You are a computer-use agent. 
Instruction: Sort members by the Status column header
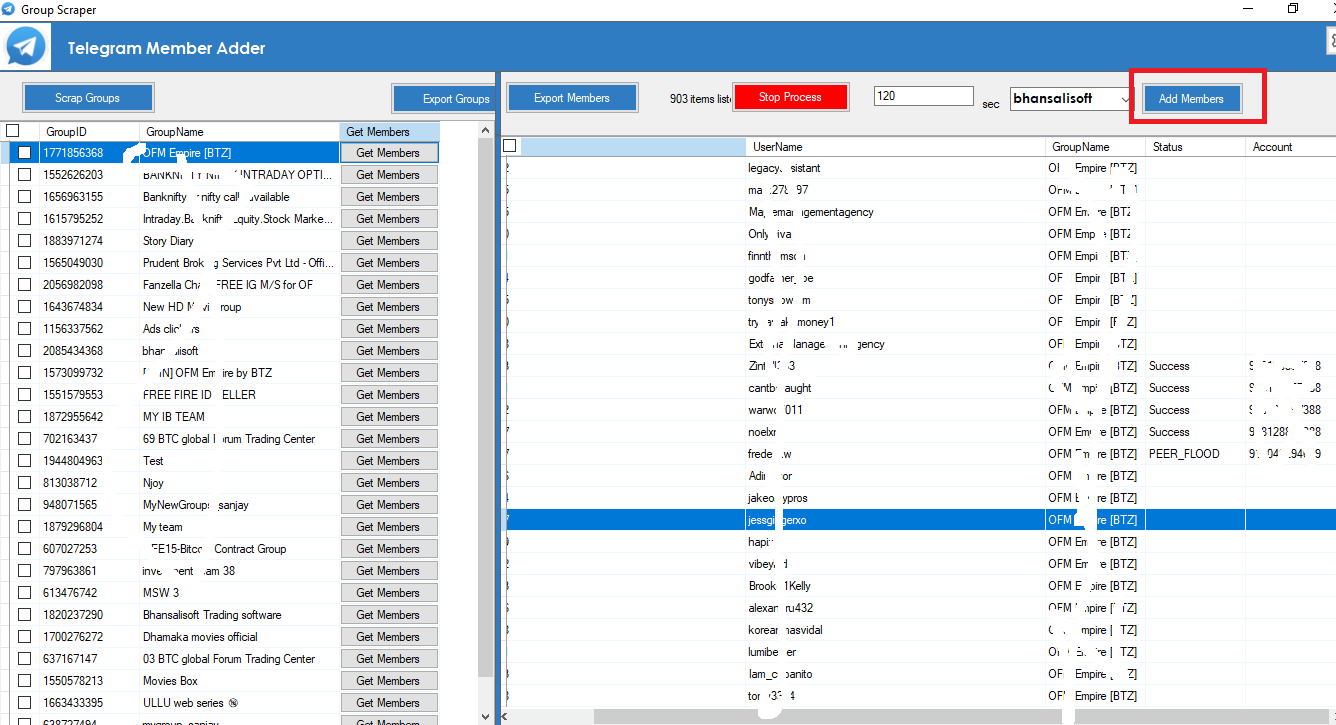[1195, 146]
